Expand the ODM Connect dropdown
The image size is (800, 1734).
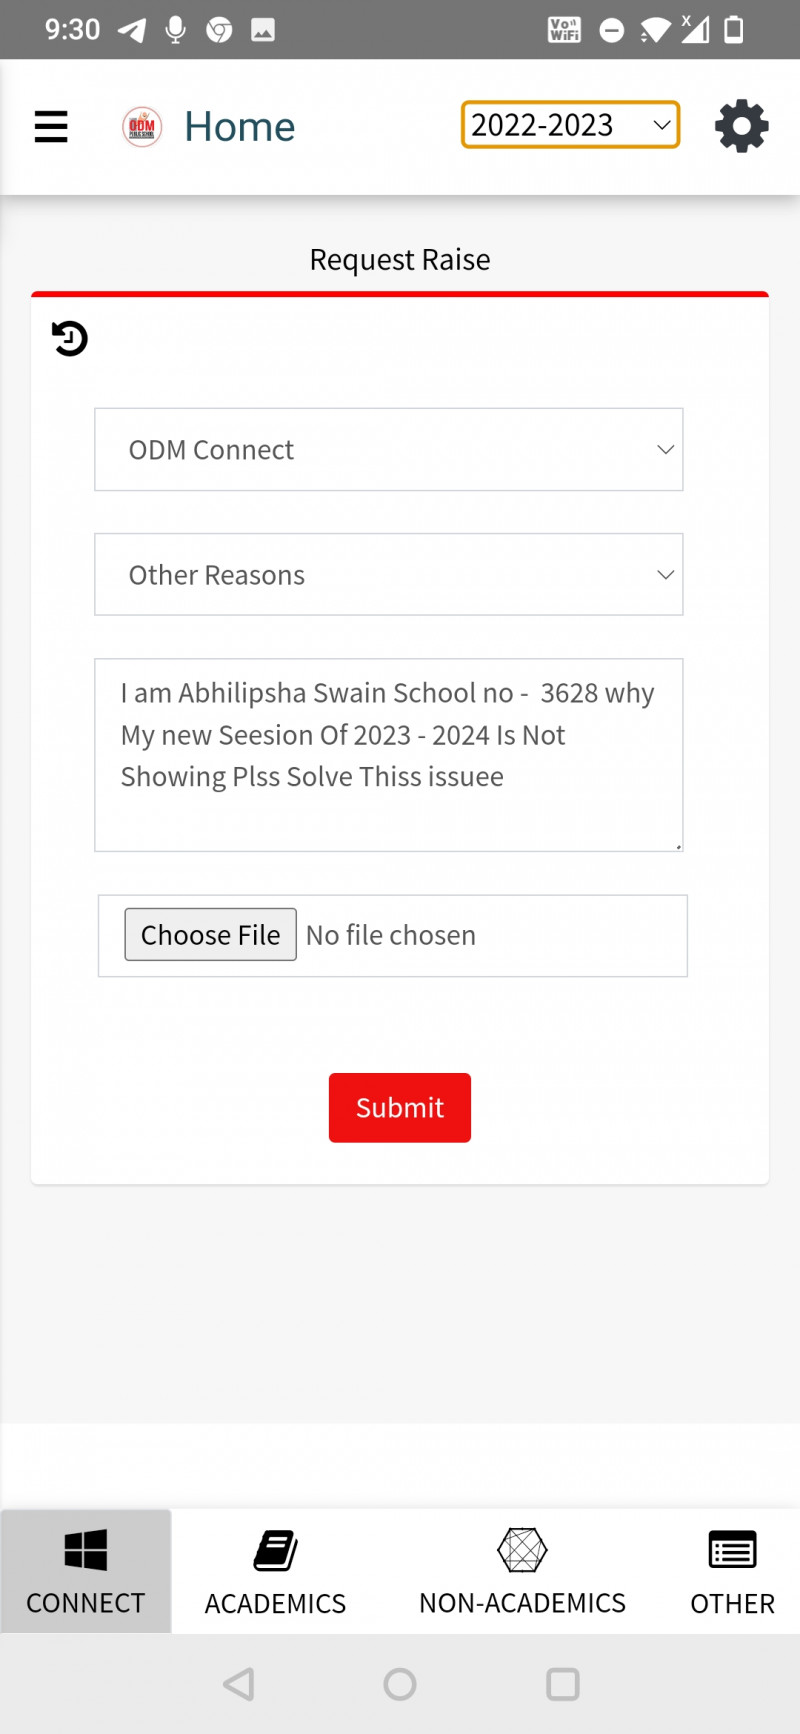(x=388, y=450)
